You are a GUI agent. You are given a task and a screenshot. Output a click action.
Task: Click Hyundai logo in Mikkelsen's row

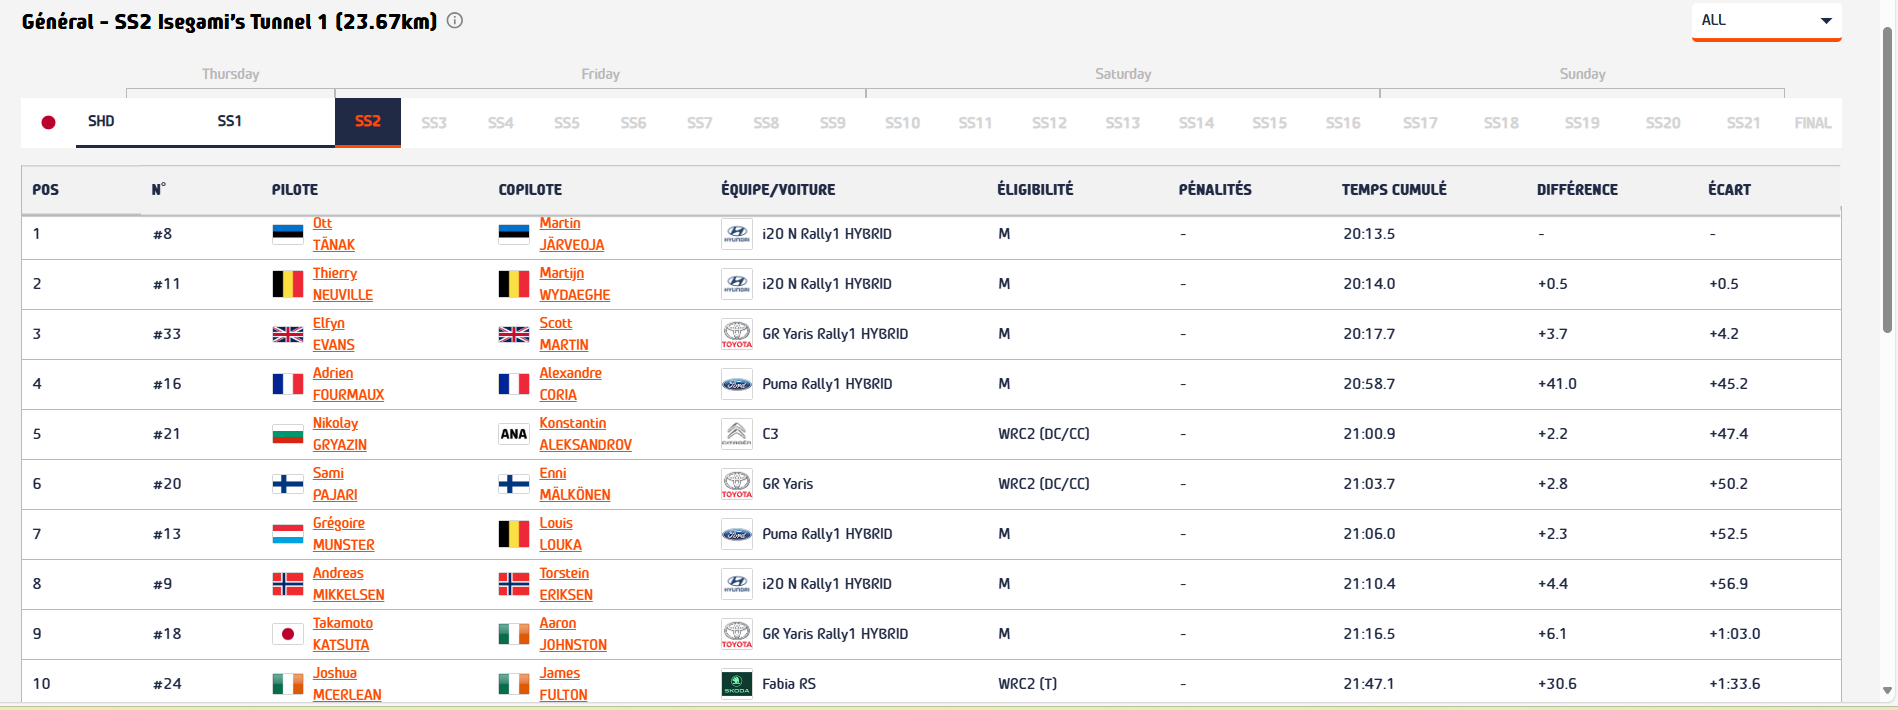pyautogui.click(x=737, y=584)
